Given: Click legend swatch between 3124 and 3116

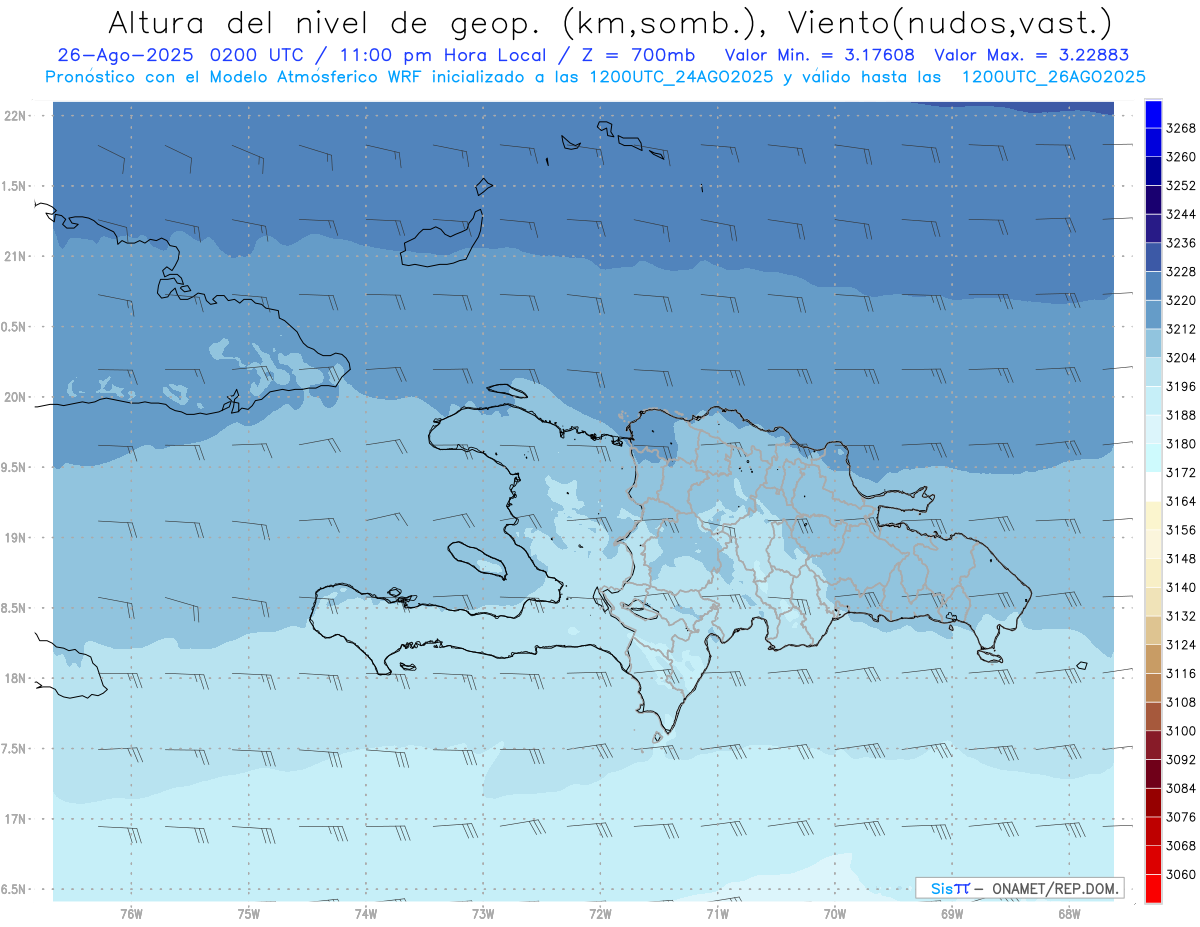Looking at the screenshot, I should (x=1152, y=659).
